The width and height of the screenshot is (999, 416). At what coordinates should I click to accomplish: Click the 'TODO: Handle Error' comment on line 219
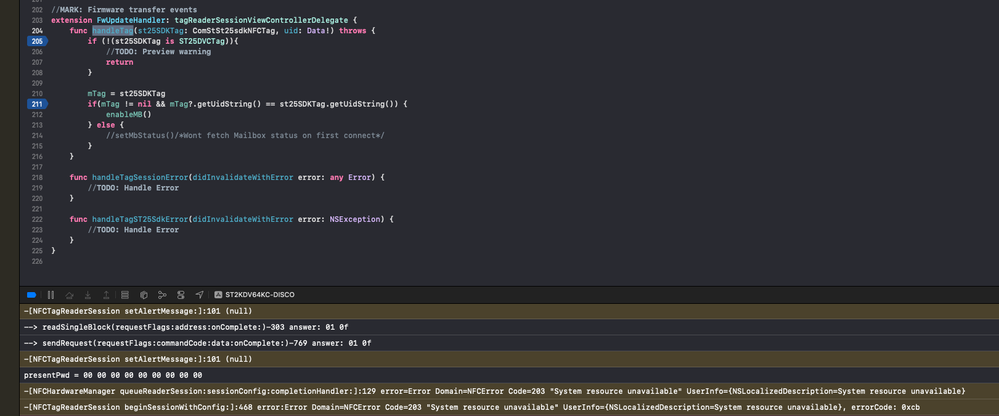tap(133, 188)
